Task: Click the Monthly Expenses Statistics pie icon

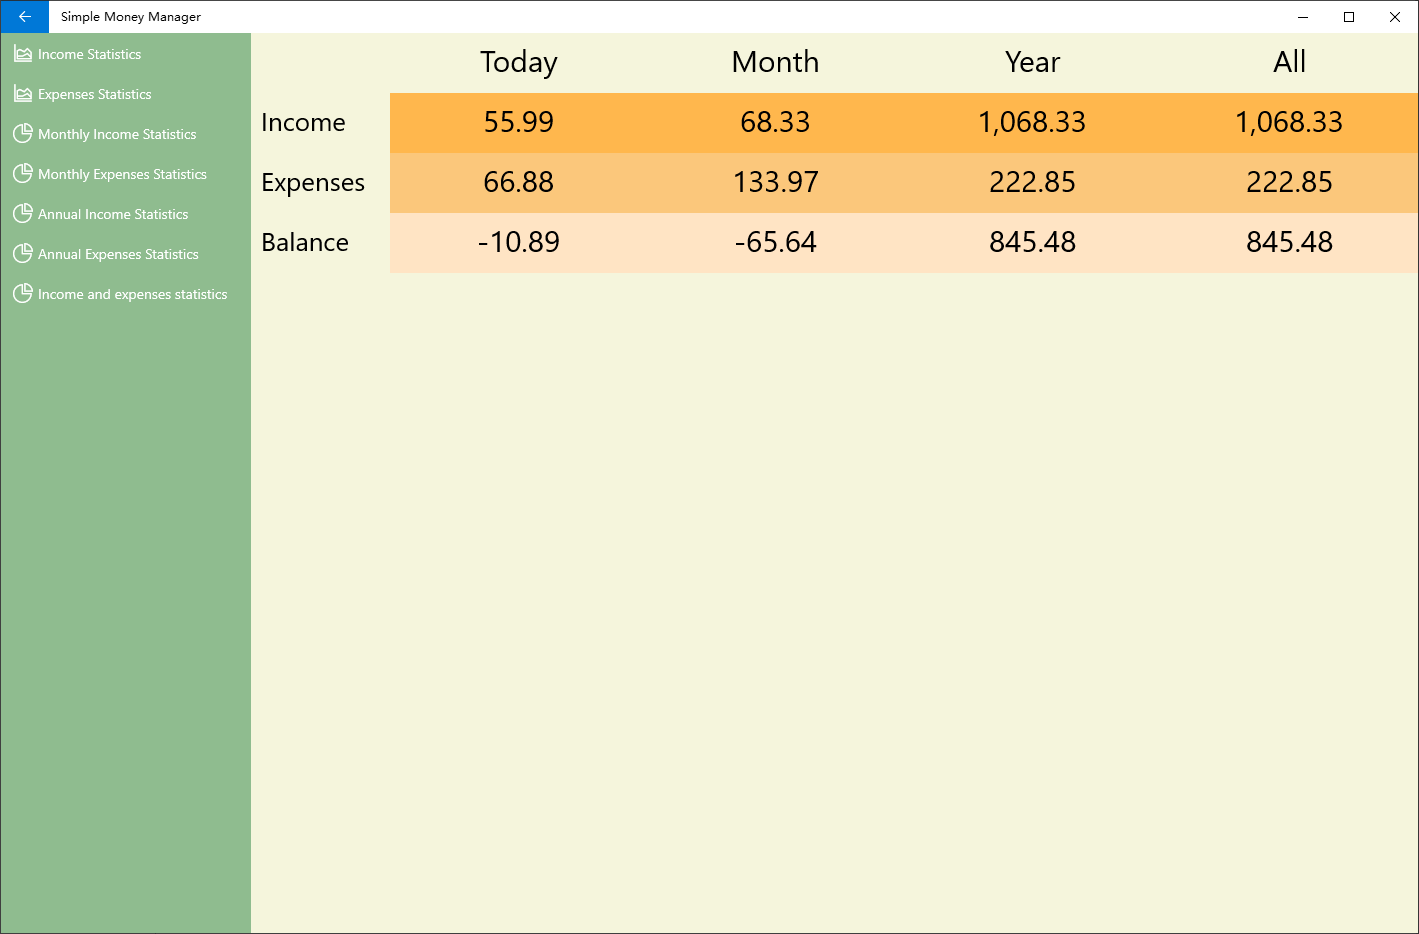Action: click(22, 173)
